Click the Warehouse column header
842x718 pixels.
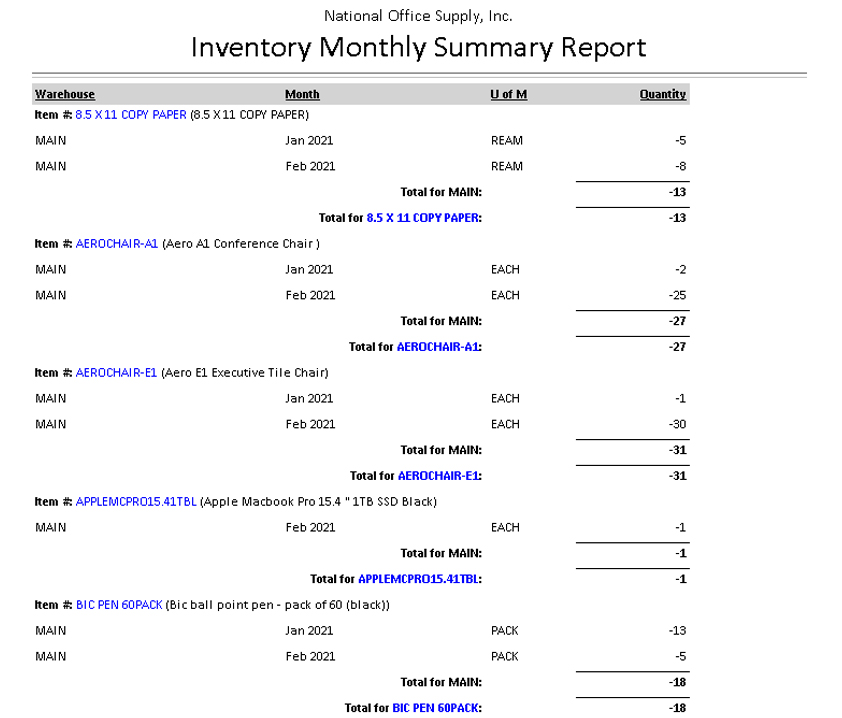coord(65,94)
